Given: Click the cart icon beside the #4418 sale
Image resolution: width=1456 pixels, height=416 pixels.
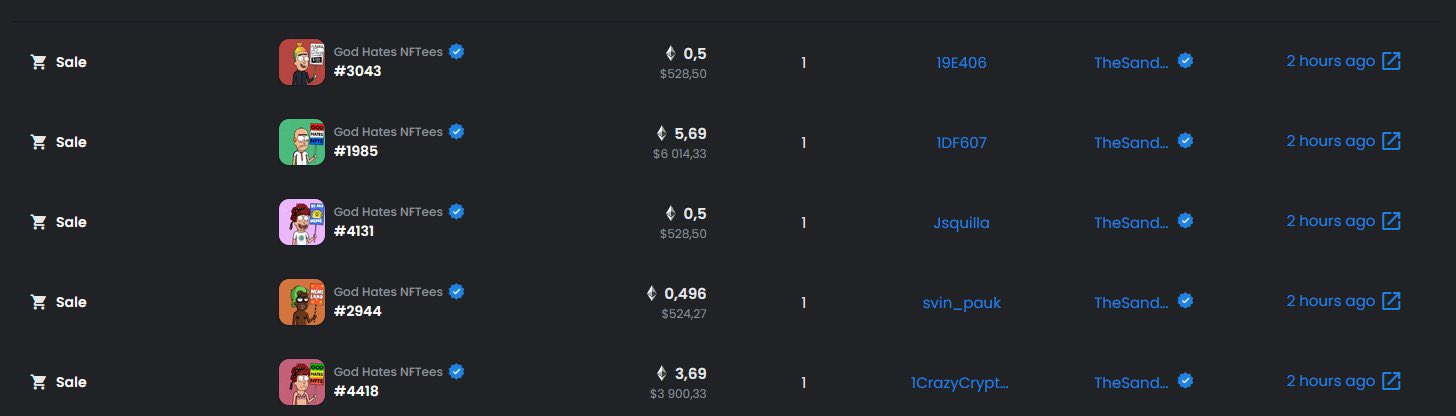Looking at the screenshot, I should [x=39, y=382].
